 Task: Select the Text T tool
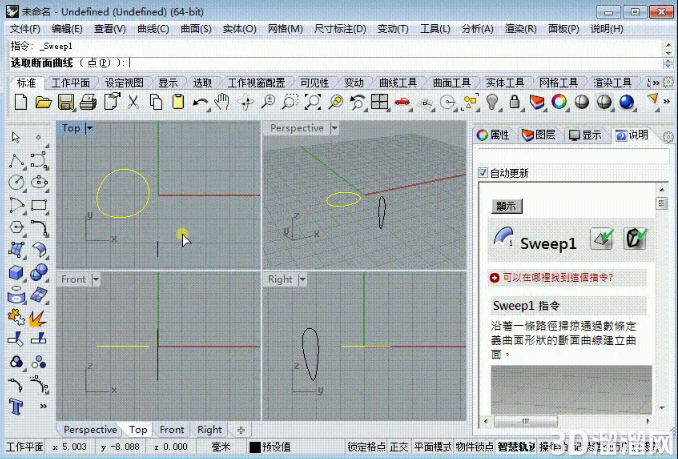click(x=16, y=407)
